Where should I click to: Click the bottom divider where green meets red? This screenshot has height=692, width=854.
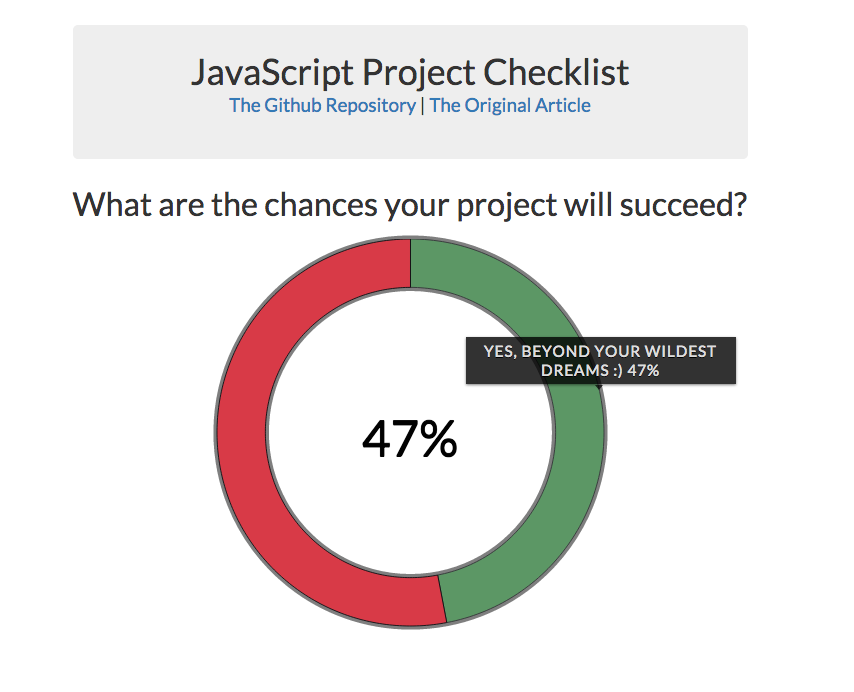(442, 598)
